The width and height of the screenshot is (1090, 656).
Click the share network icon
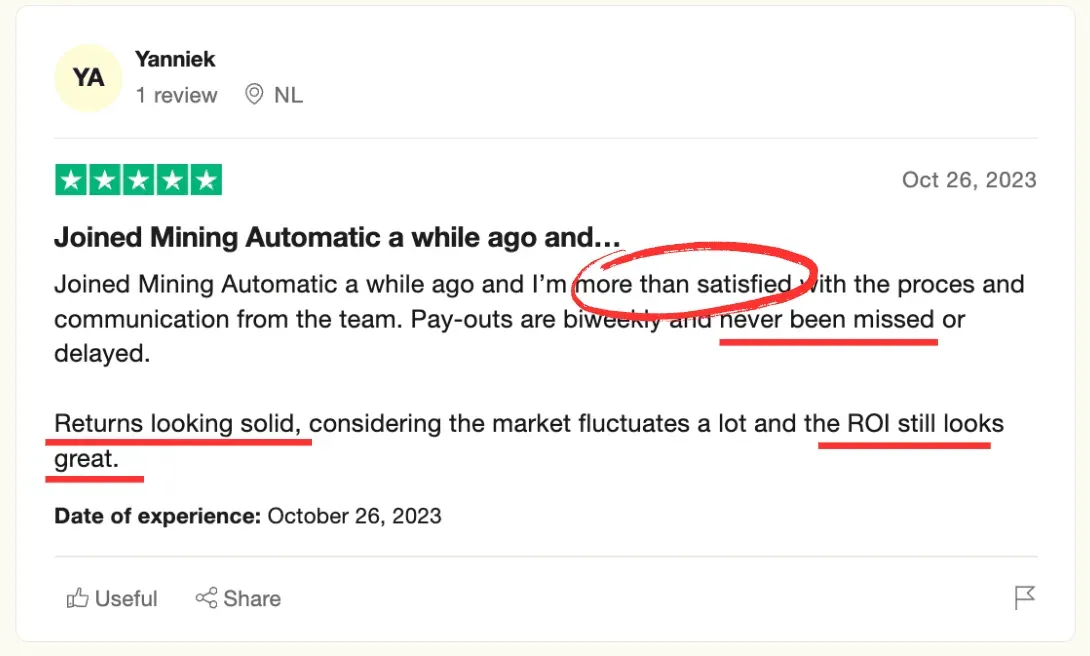[206, 598]
